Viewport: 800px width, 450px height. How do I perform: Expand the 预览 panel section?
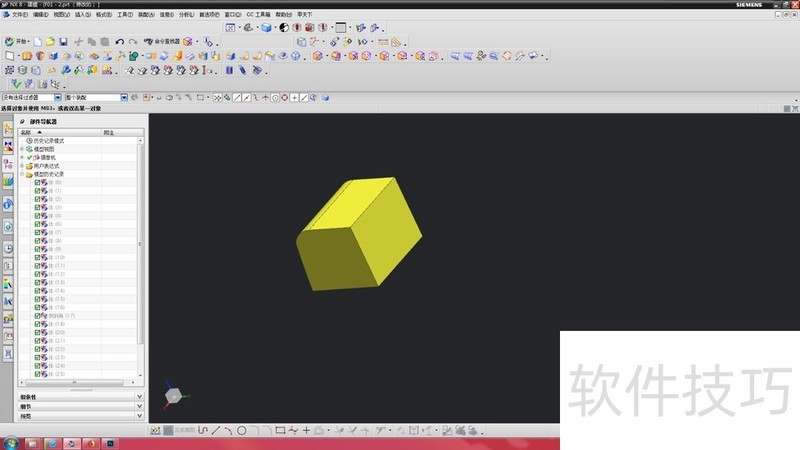pos(81,416)
